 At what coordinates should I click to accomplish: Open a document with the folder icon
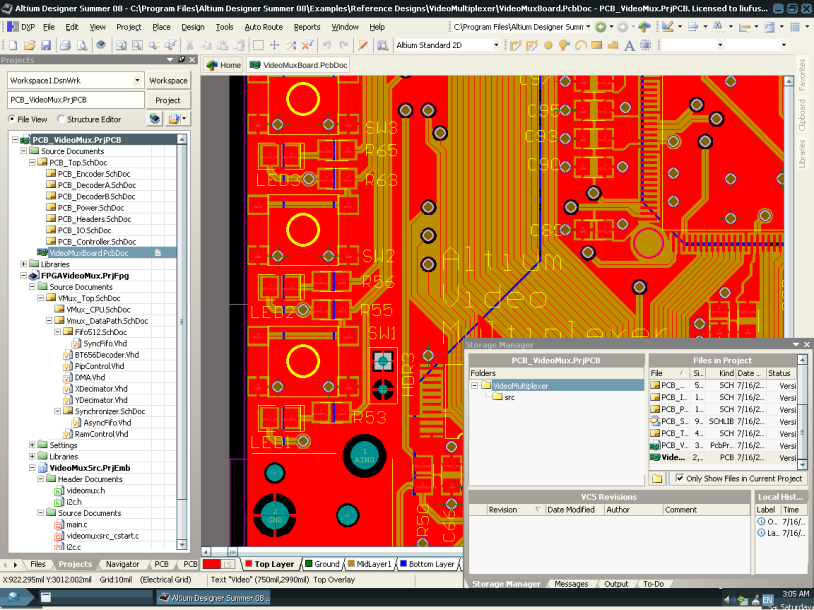coord(29,46)
